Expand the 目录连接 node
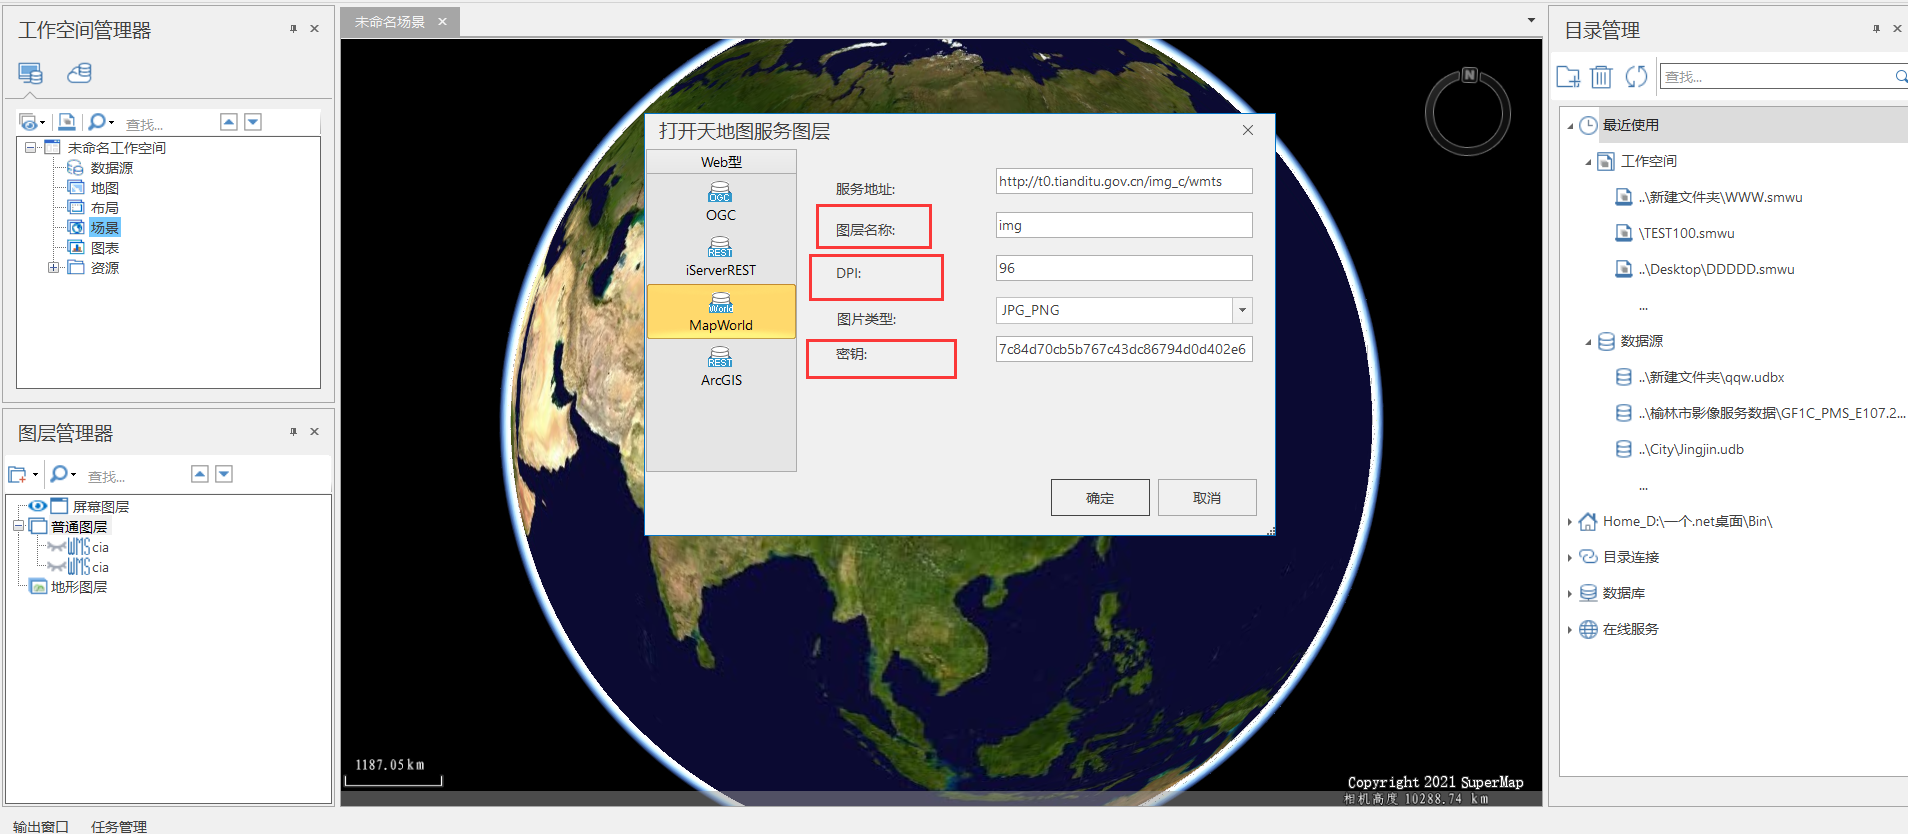The width and height of the screenshot is (1908, 834). click(1570, 558)
